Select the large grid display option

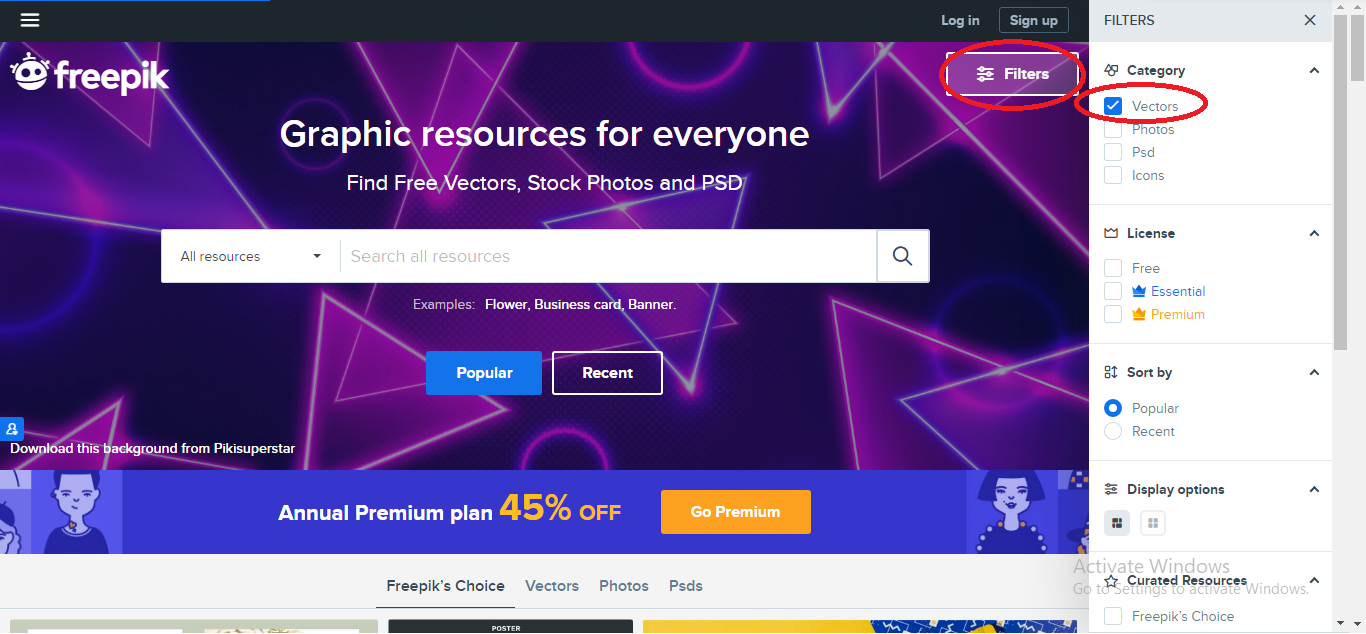(1153, 522)
